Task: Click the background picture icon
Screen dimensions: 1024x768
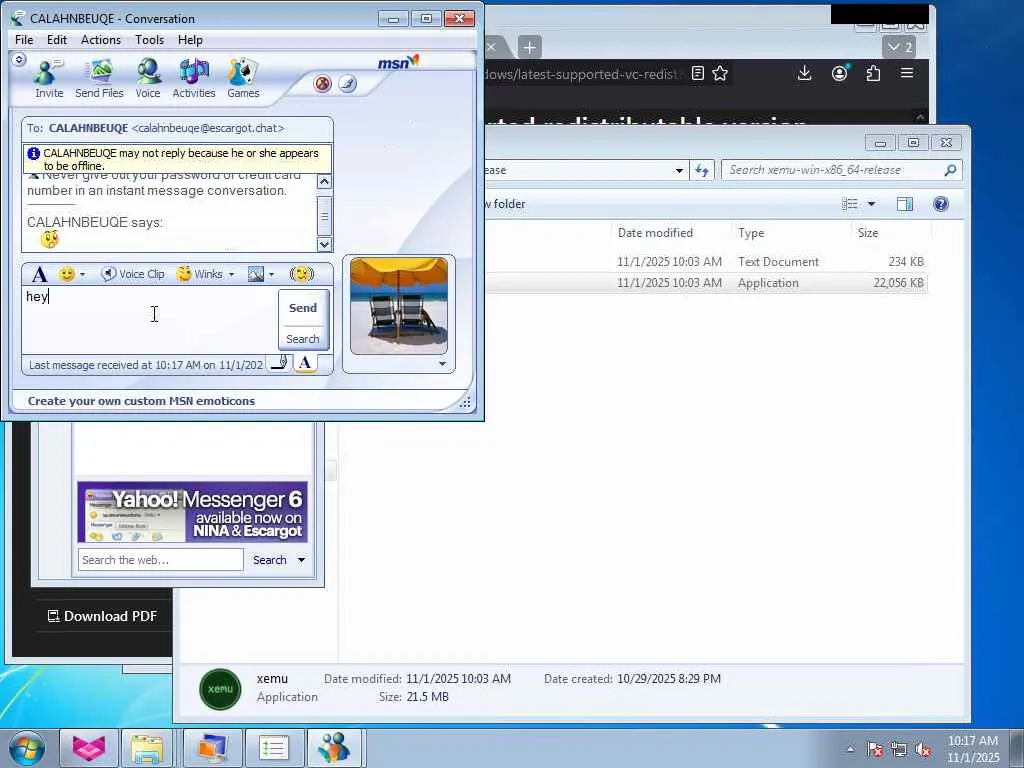Action: point(256,274)
